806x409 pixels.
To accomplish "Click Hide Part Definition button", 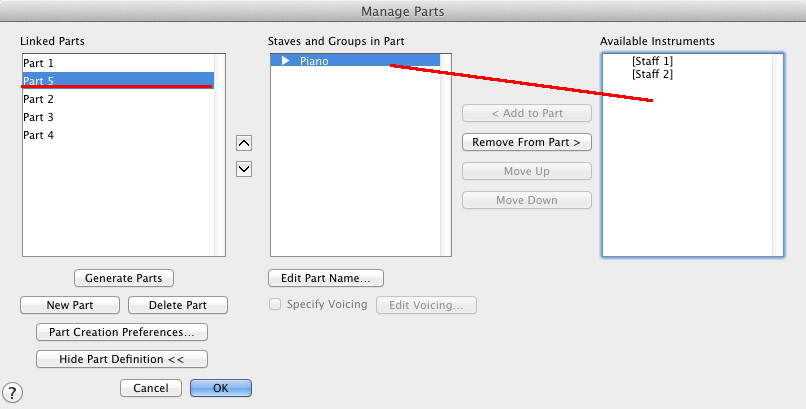I will coord(122,359).
